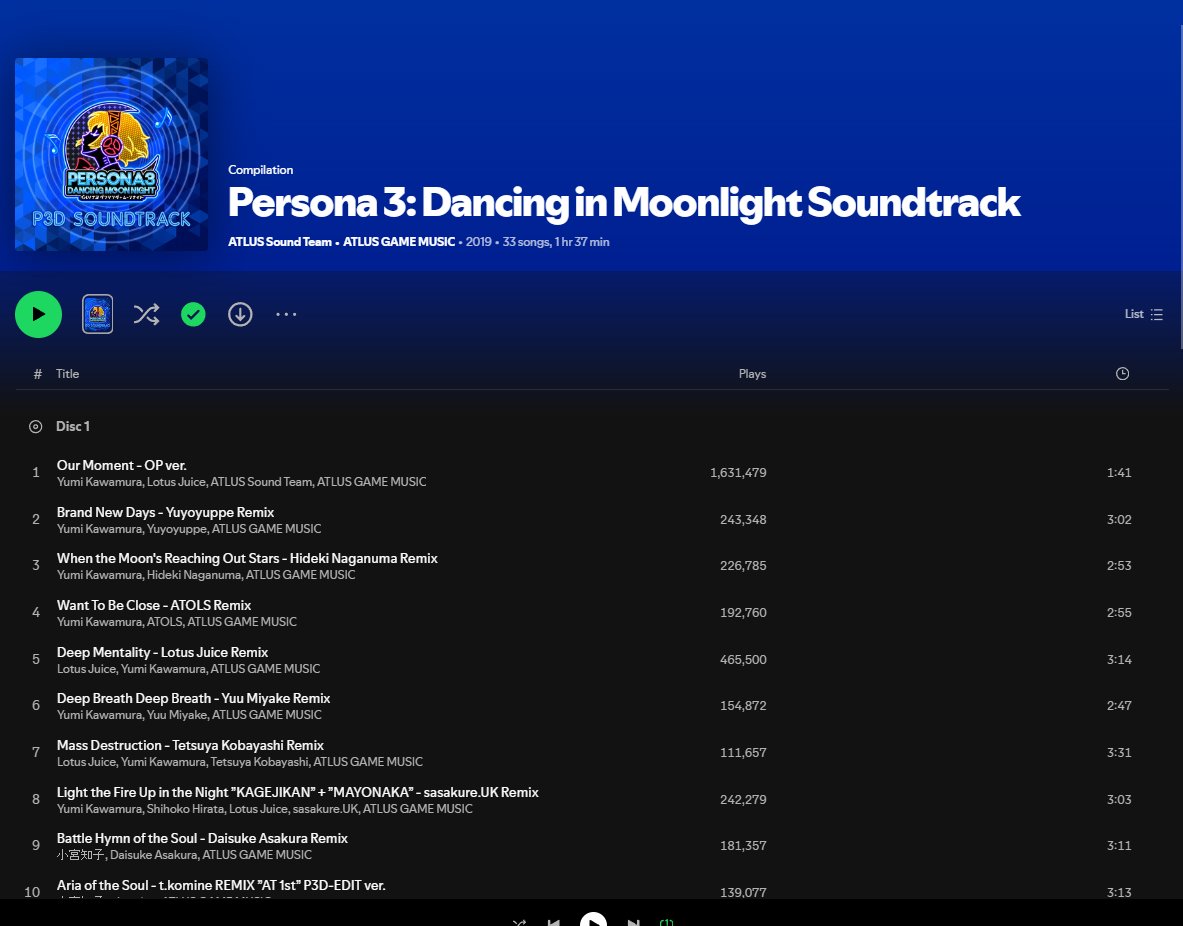The width and height of the screenshot is (1183, 926).
Task: Click the Persona 3 album cover art
Action: tap(112, 154)
